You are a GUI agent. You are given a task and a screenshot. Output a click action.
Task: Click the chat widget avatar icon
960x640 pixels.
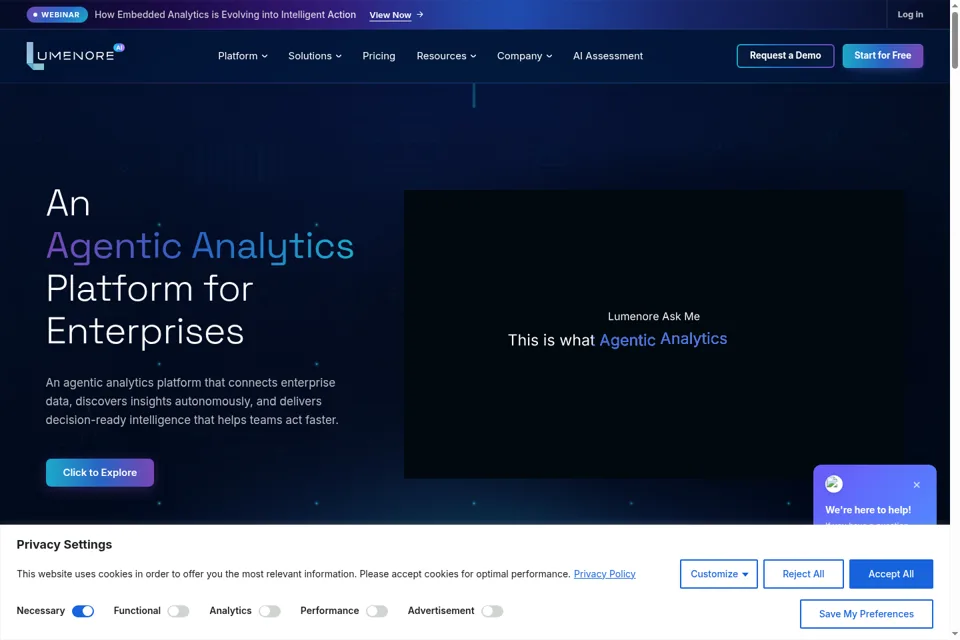tap(833, 484)
